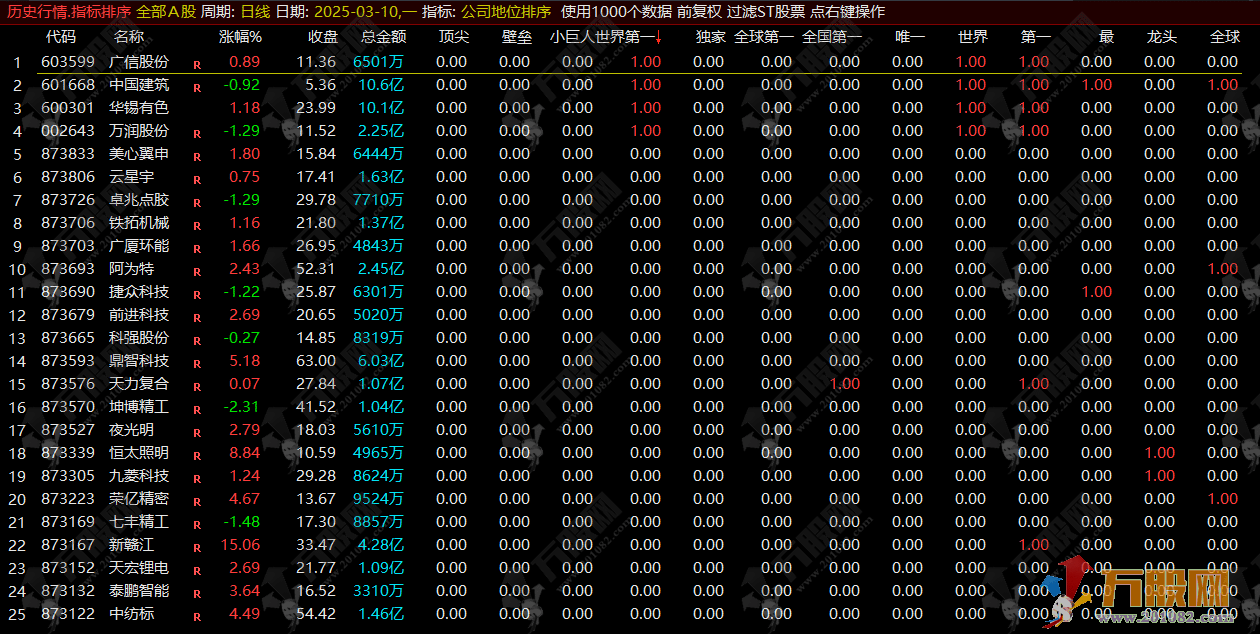This screenshot has height=634, width=1260.
Task: Click the 前复权 adjustment option
Action: click(699, 11)
